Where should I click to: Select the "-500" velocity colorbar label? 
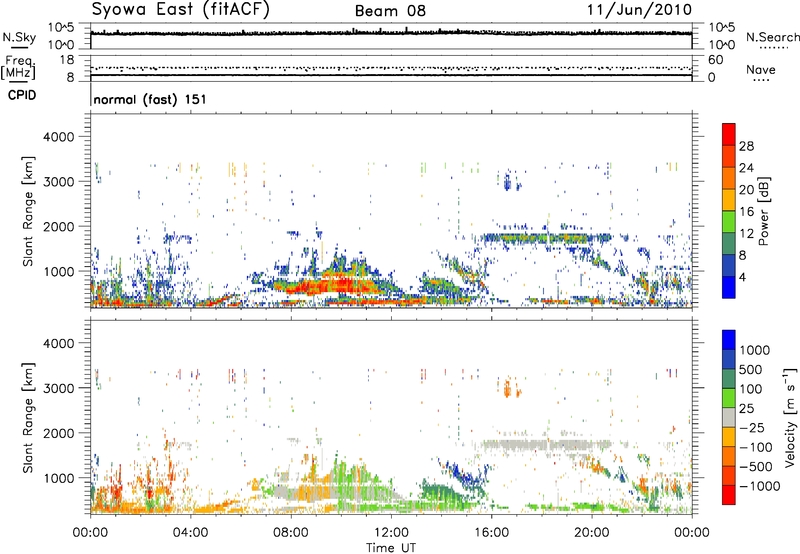pyautogui.click(x=756, y=467)
